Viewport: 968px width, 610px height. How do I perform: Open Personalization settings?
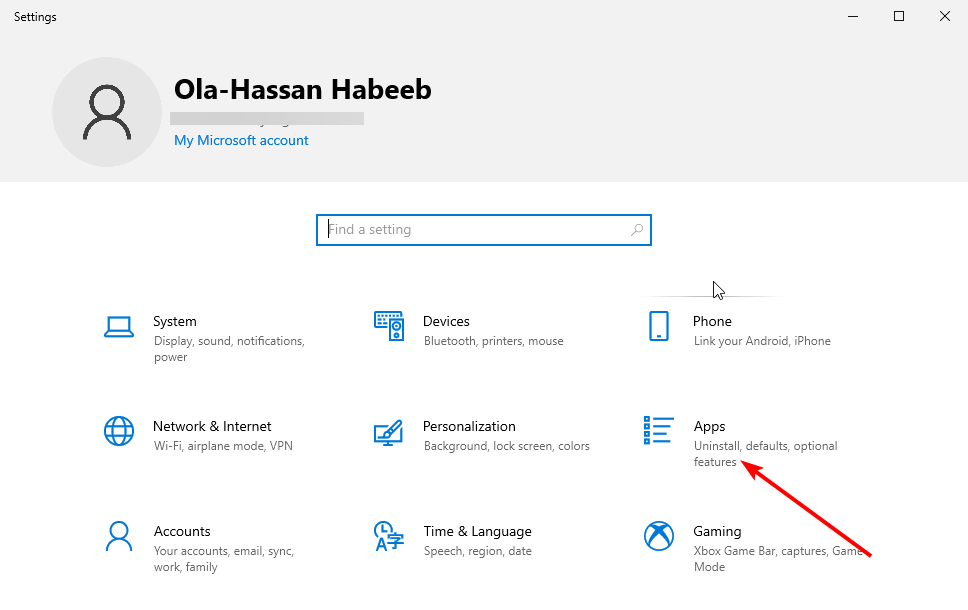pyautogui.click(x=469, y=426)
